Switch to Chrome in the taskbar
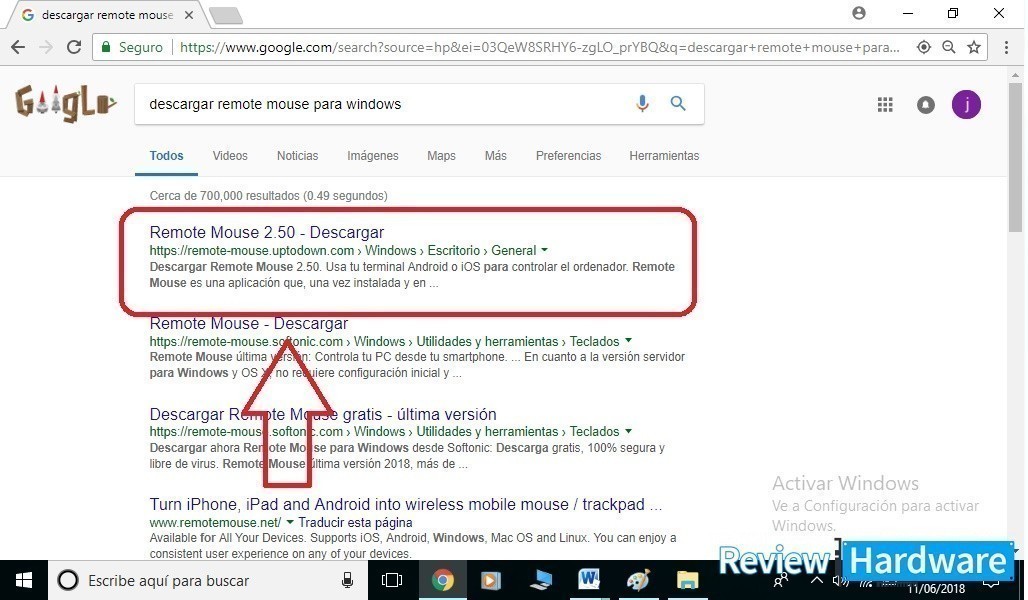The image size is (1028, 600). tap(443, 580)
